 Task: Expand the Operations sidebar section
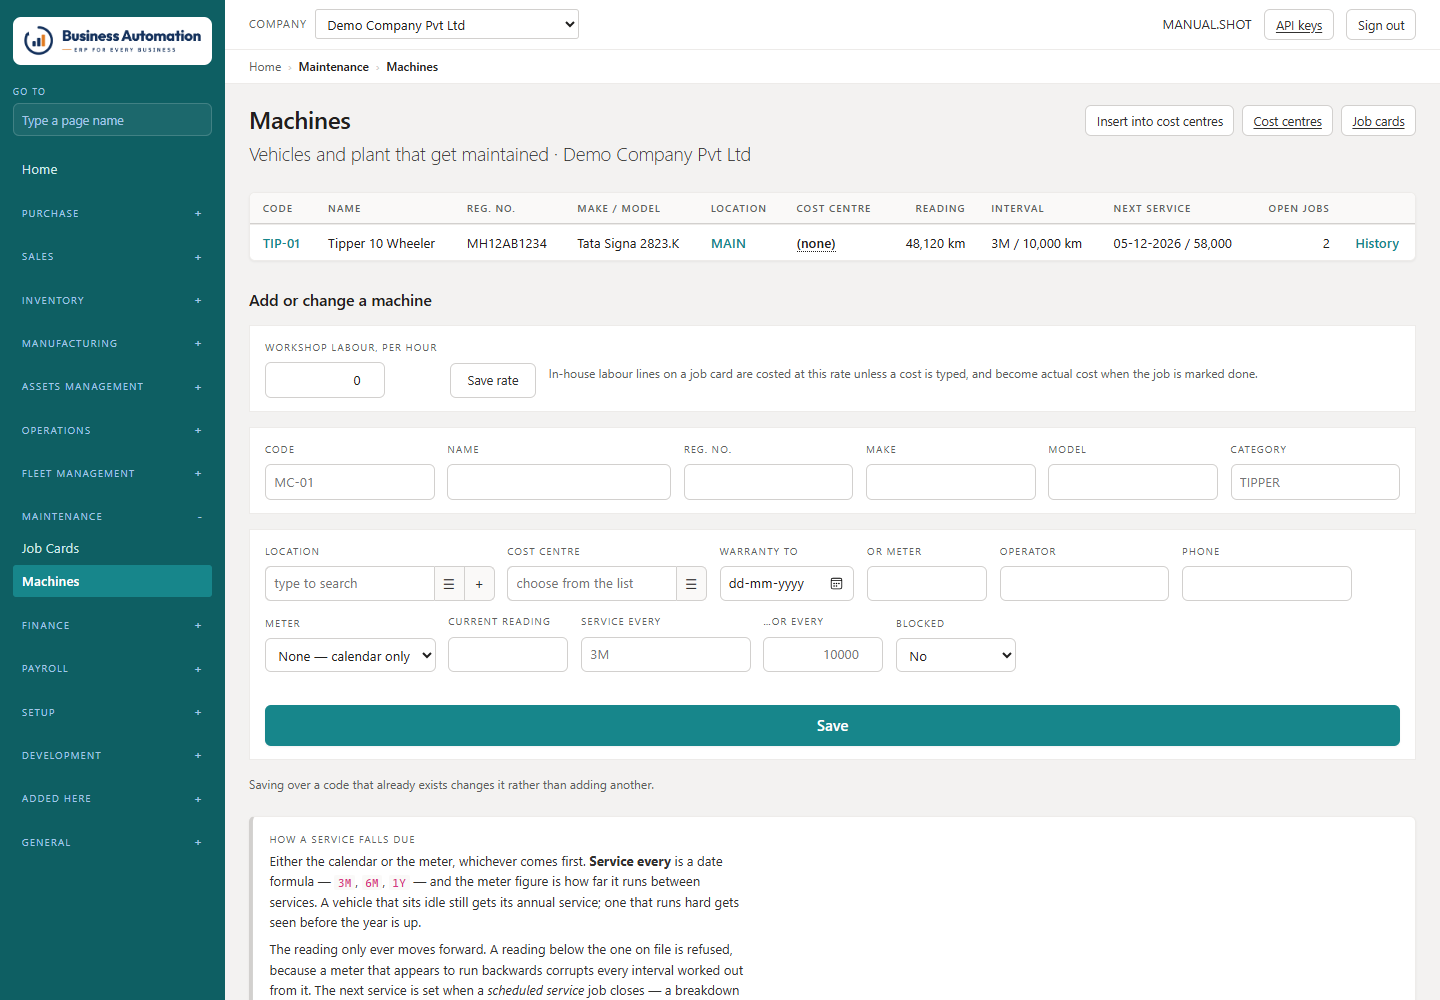112,431
